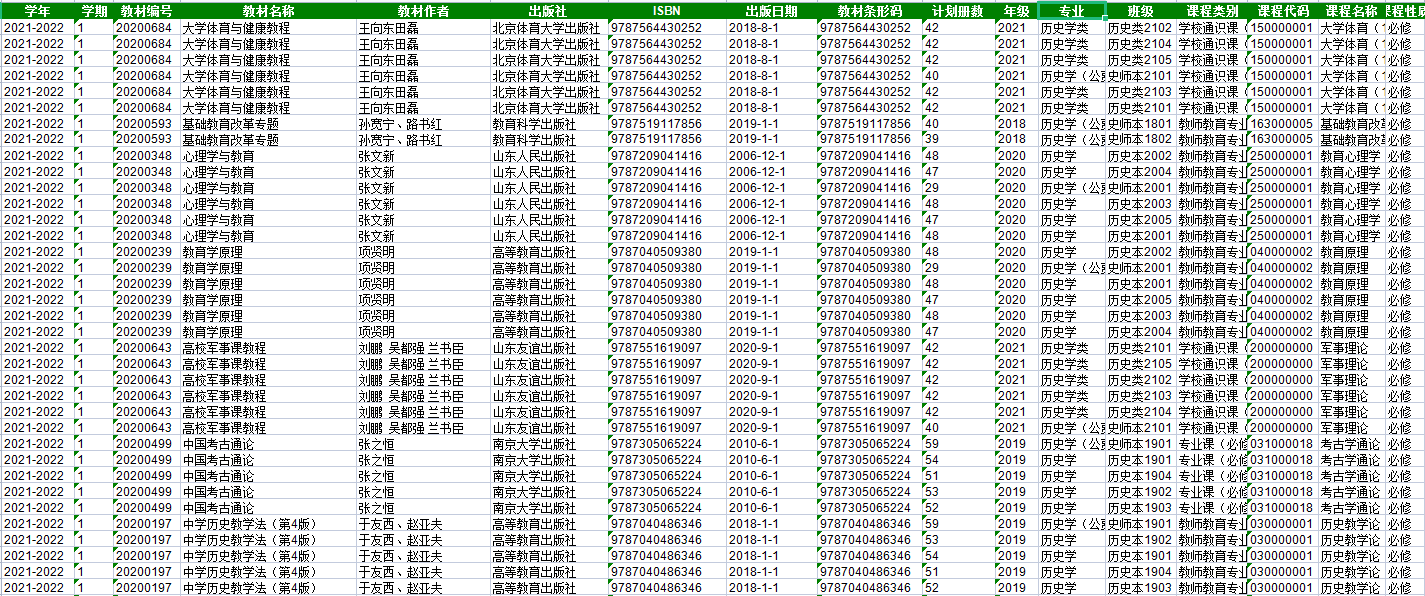Select the class cell 史师本1802
Screen dimensions: 1425x596
1140,140
